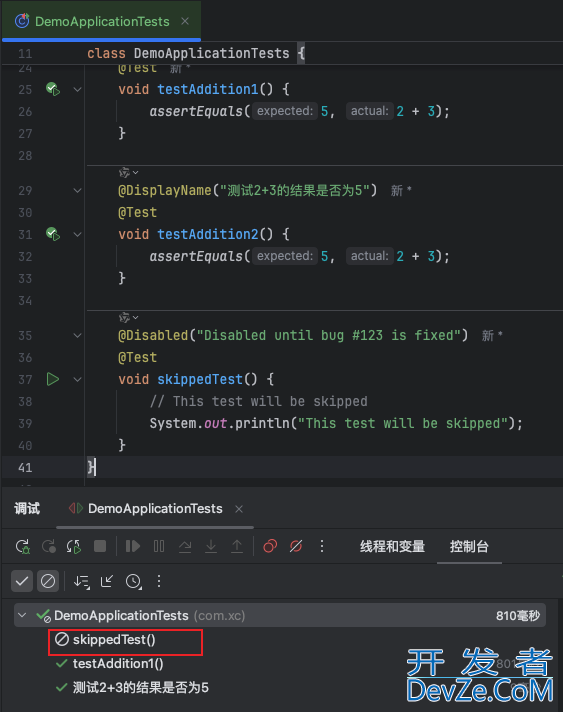The height and width of the screenshot is (712, 563).
Task: Click the collapse all tests icon
Action: click(x=107, y=581)
